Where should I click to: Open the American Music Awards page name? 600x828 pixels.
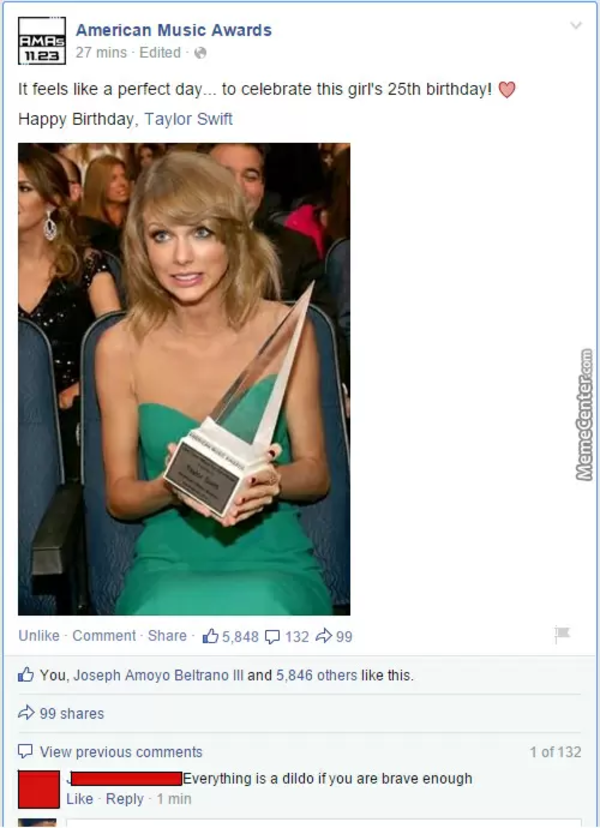(x=173, y=30)
